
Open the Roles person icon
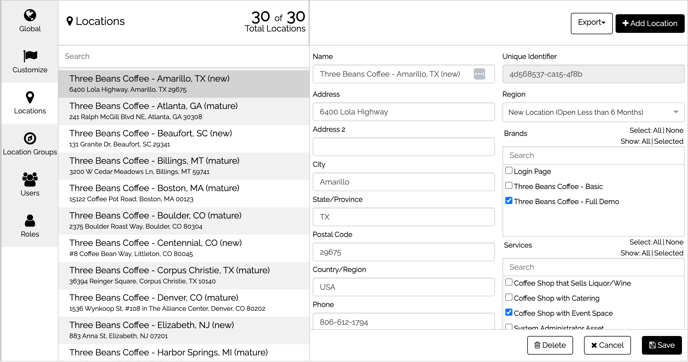coord(30,220)
